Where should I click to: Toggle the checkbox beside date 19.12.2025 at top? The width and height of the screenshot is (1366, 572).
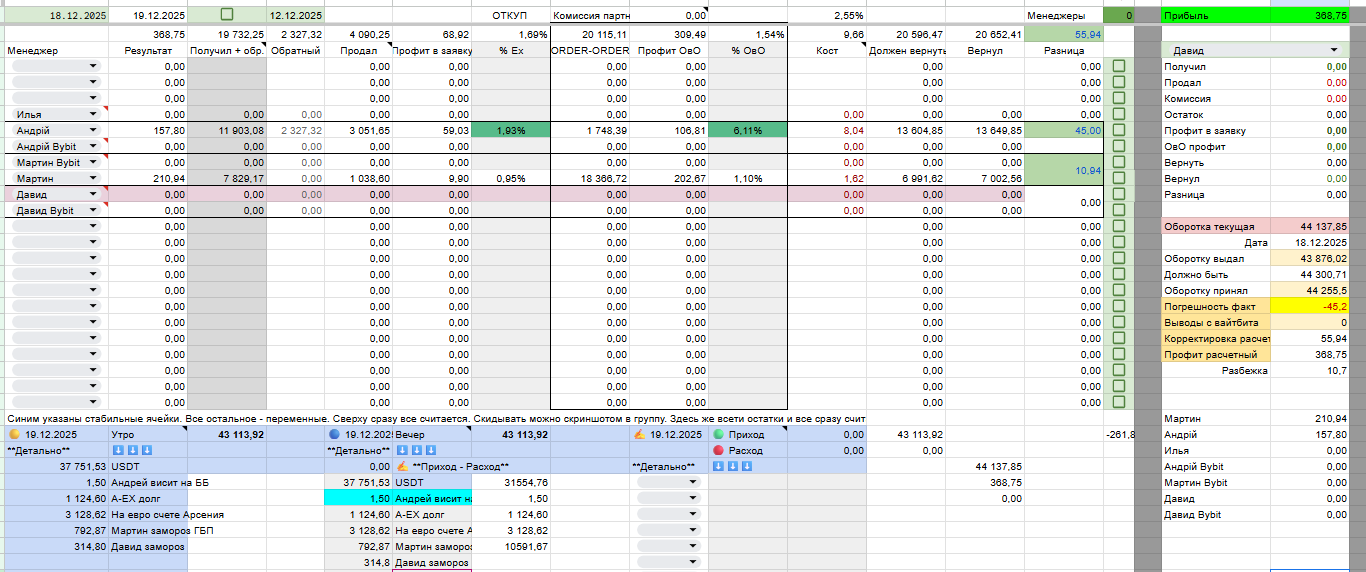pos(227,15)
